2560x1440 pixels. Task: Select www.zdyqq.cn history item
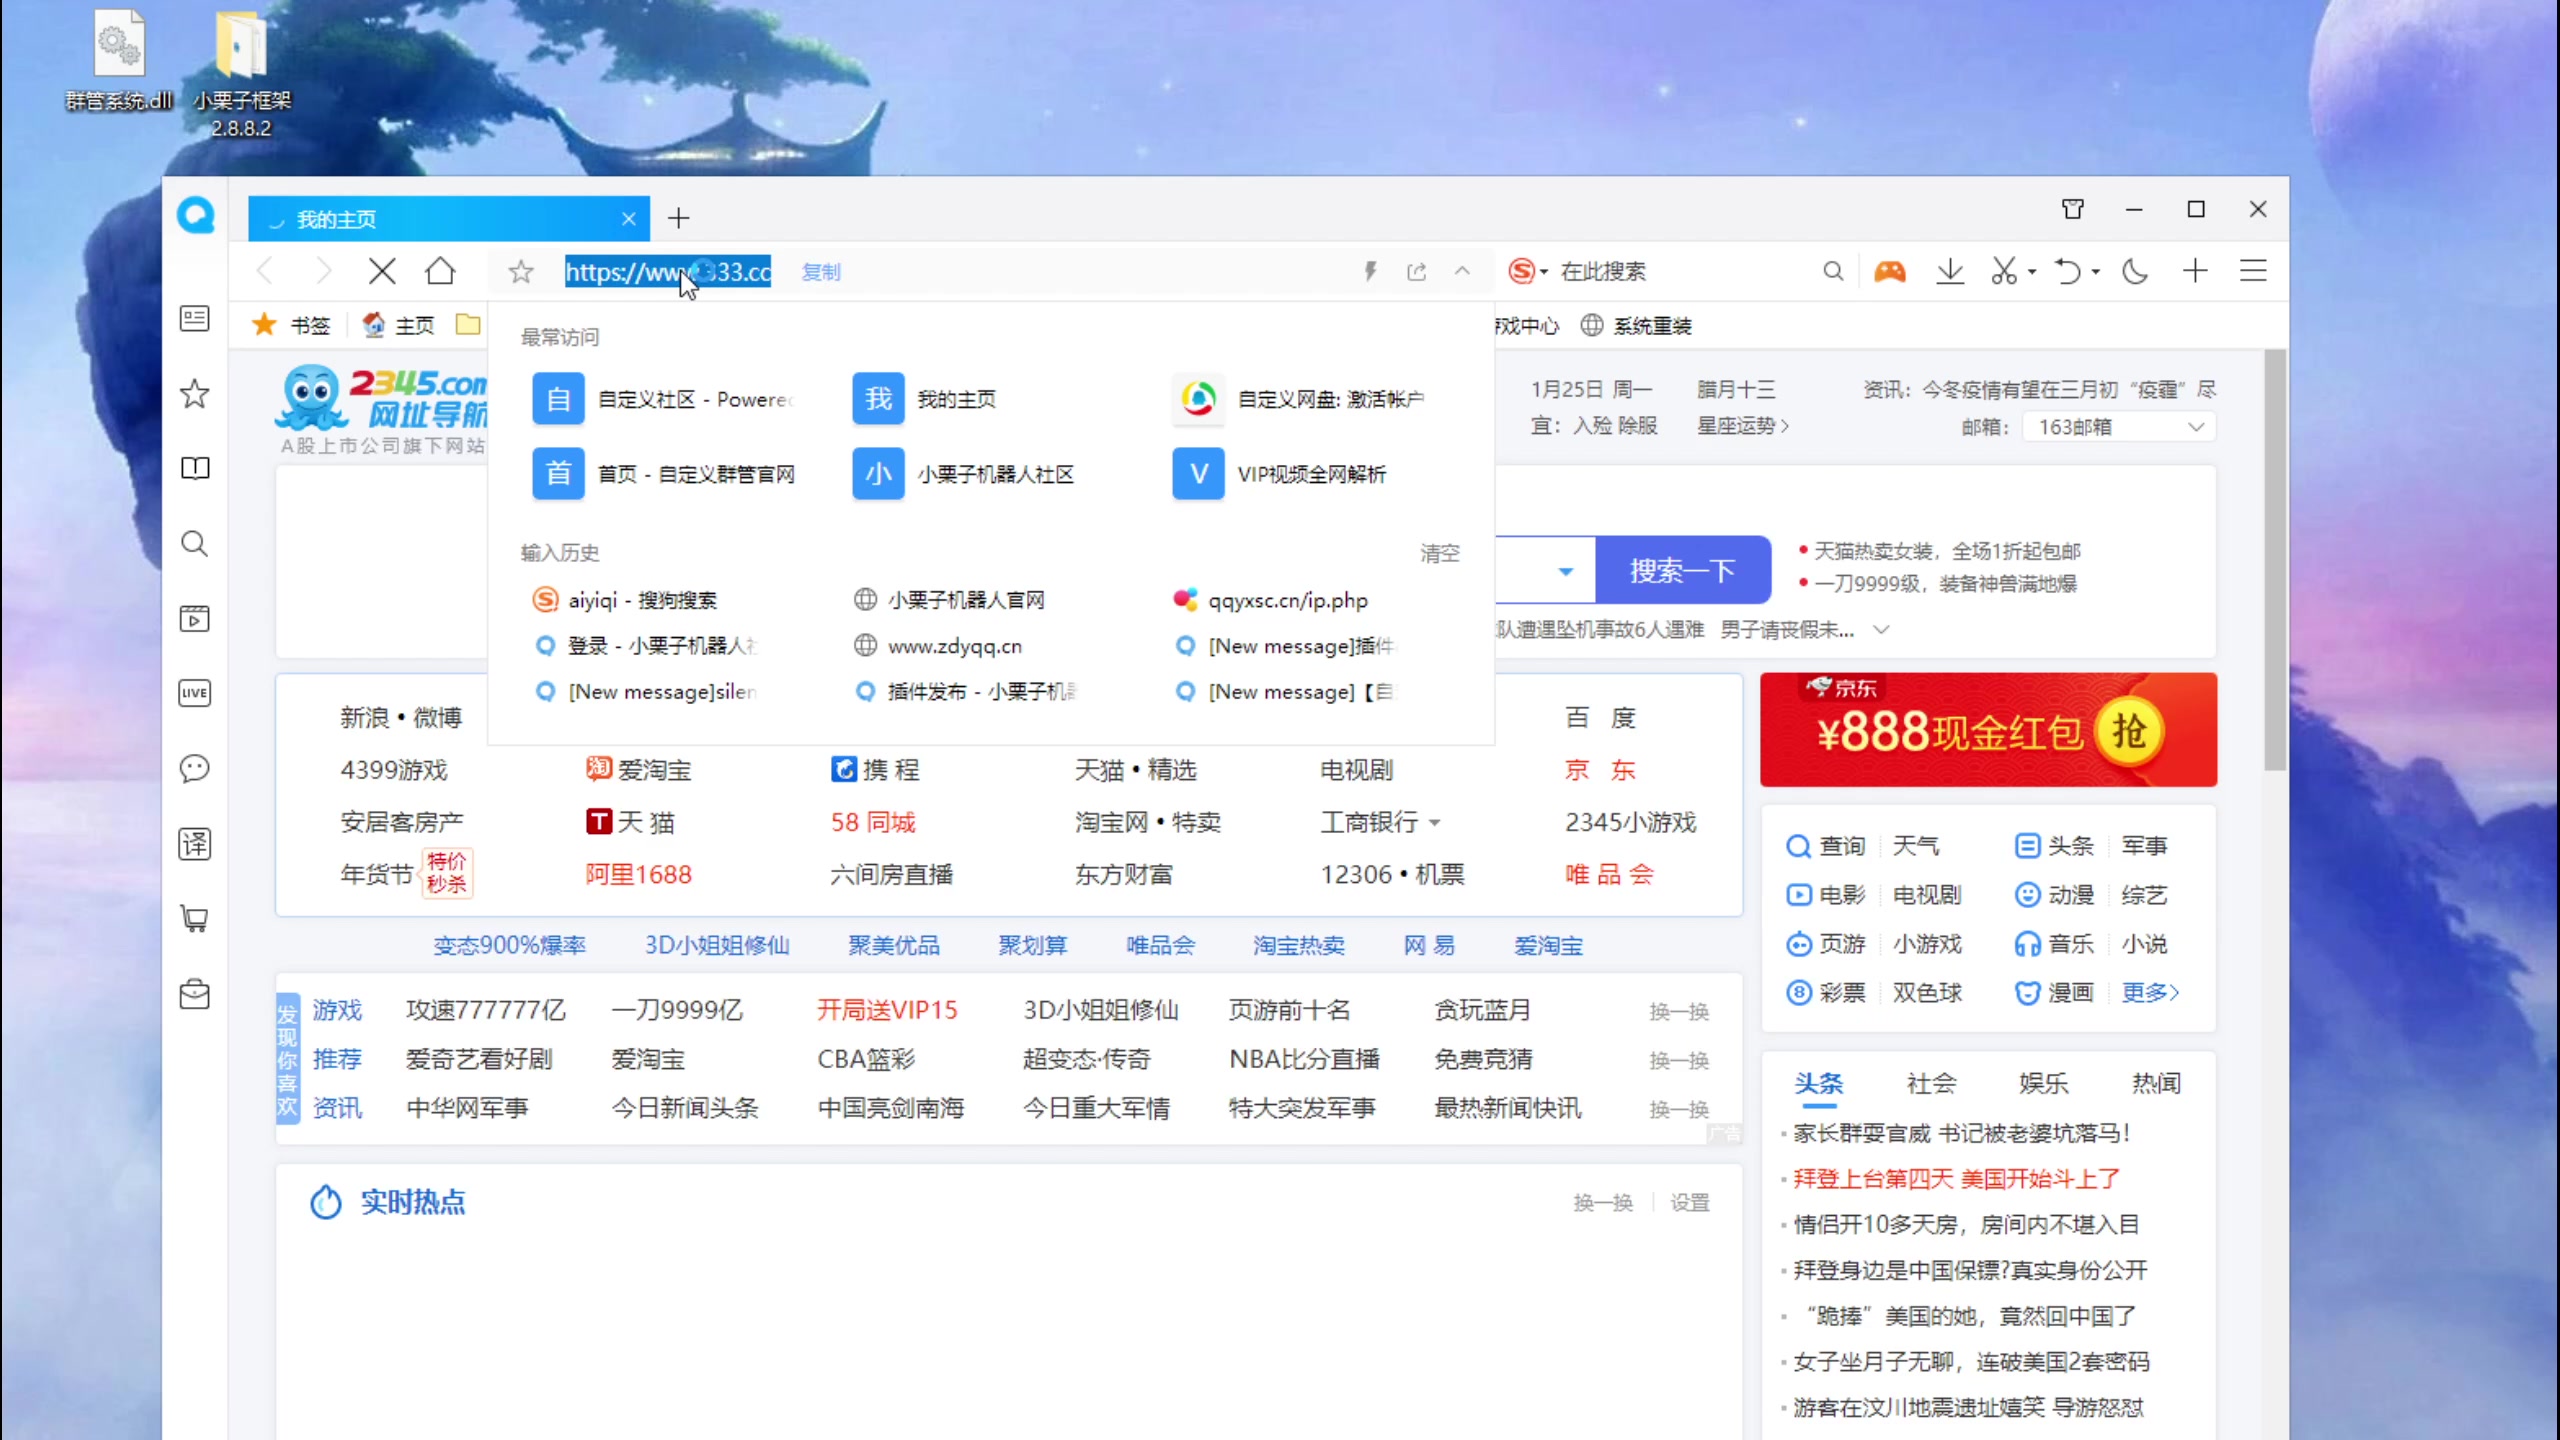point(938,646)
